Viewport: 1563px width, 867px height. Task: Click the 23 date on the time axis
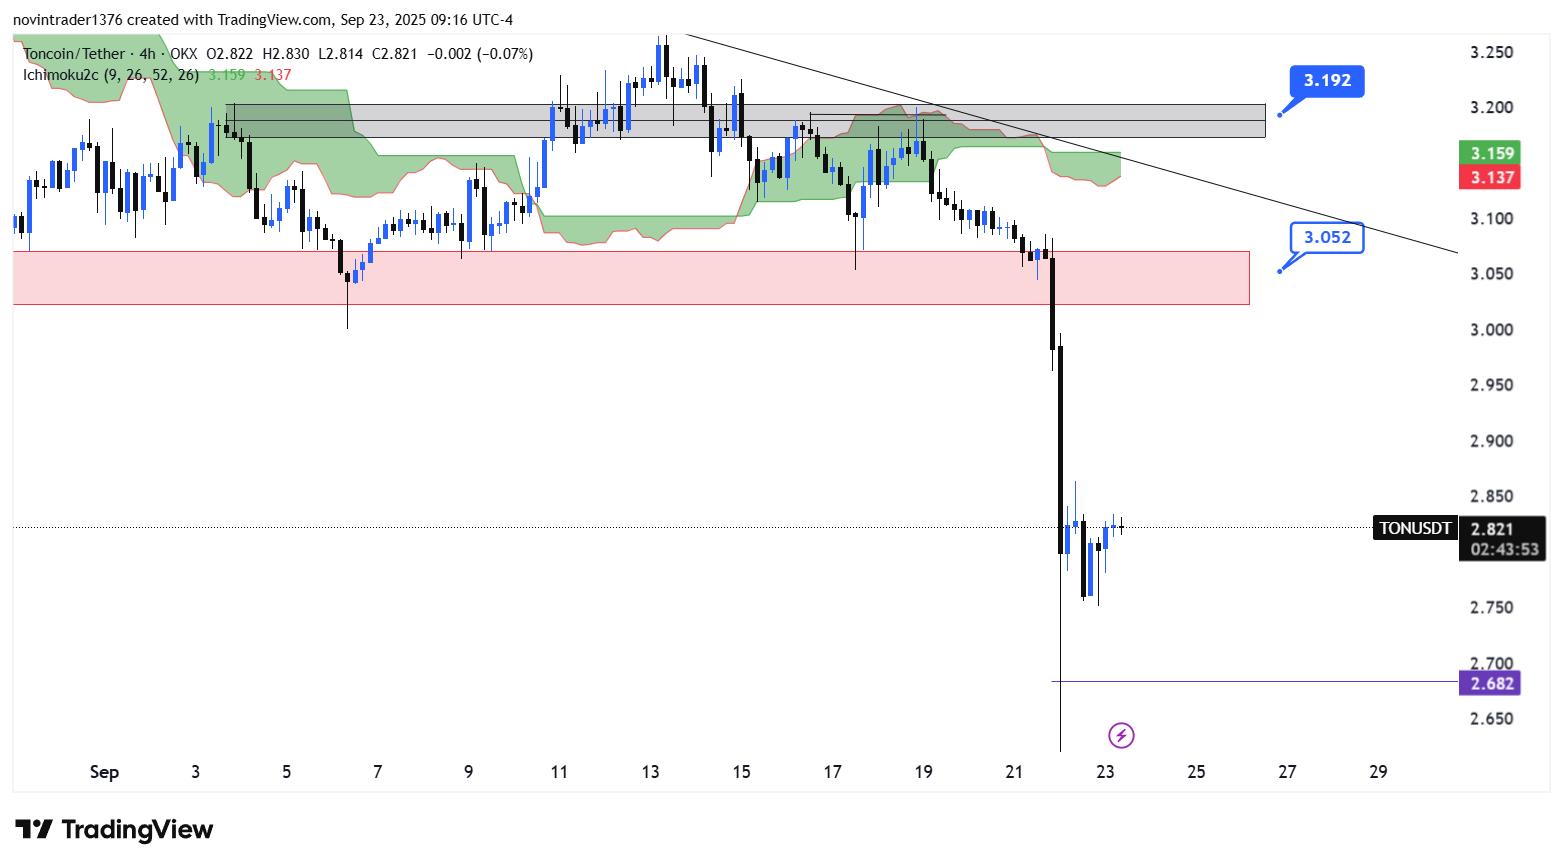(x=1105, y=772)
